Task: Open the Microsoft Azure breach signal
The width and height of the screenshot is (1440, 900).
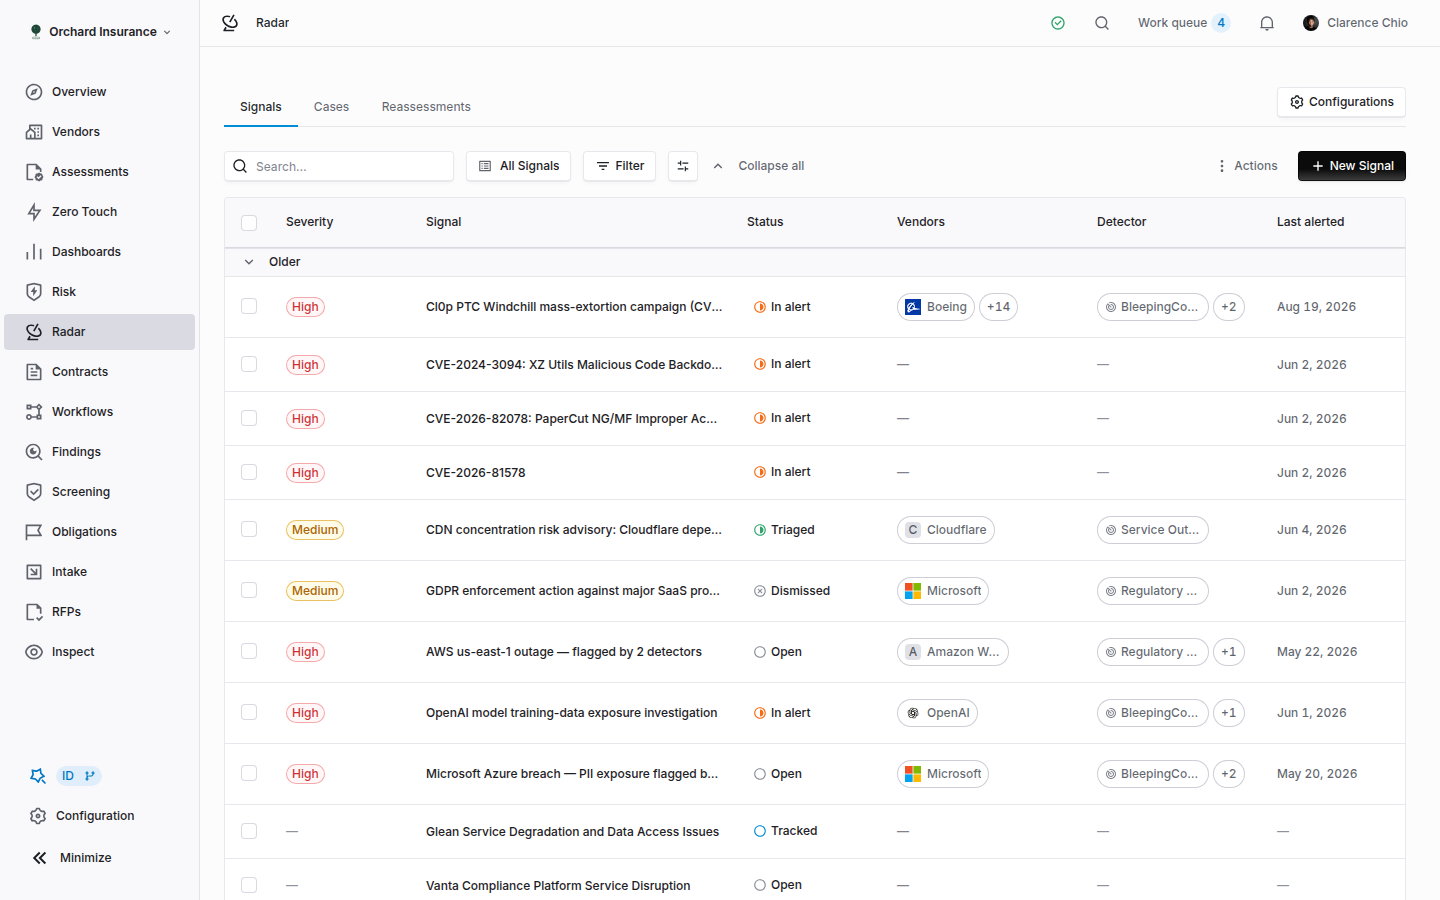Action: tap(572, 774)
